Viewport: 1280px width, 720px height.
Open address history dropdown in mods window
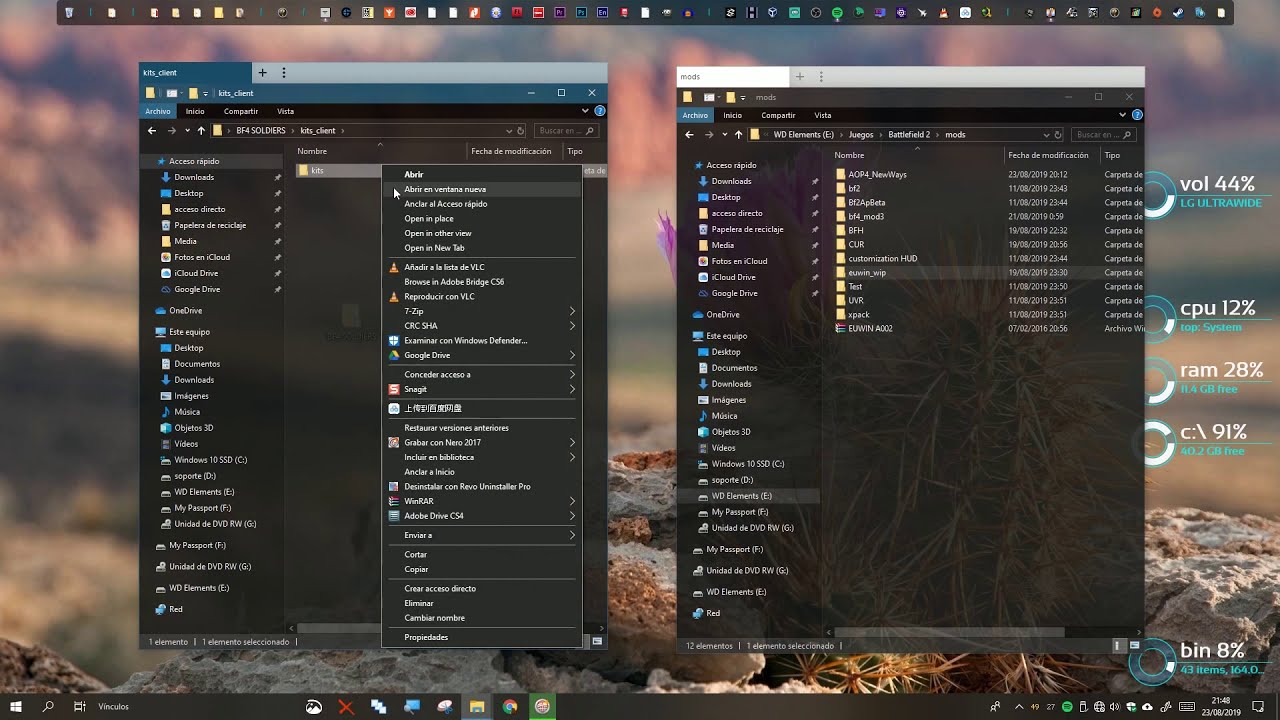(x=1047, y=134)
